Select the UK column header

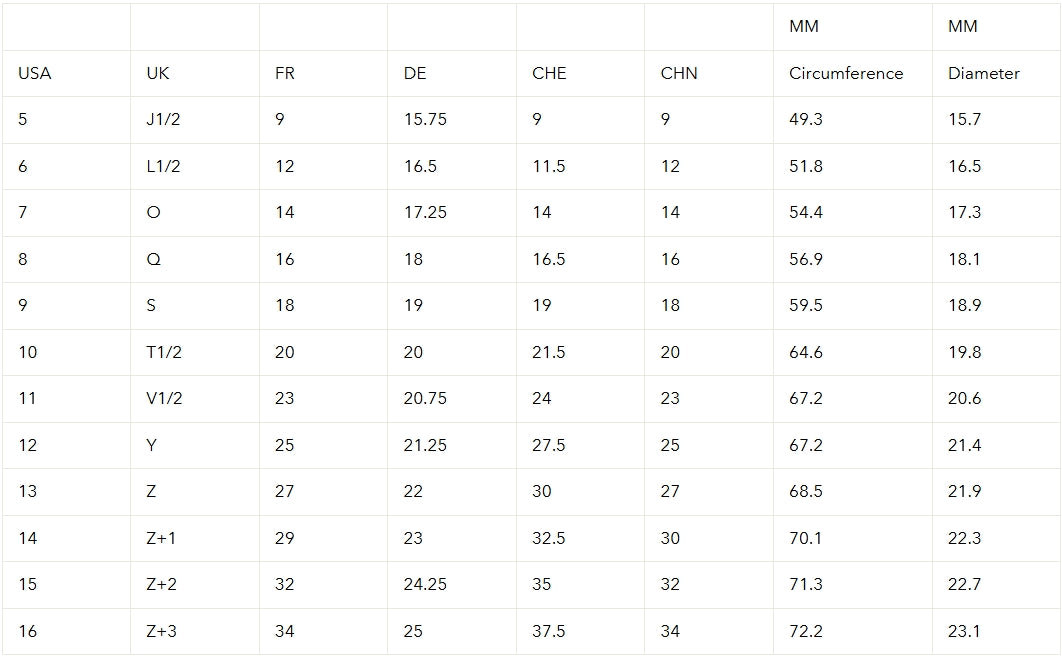(x=158, y=73)
